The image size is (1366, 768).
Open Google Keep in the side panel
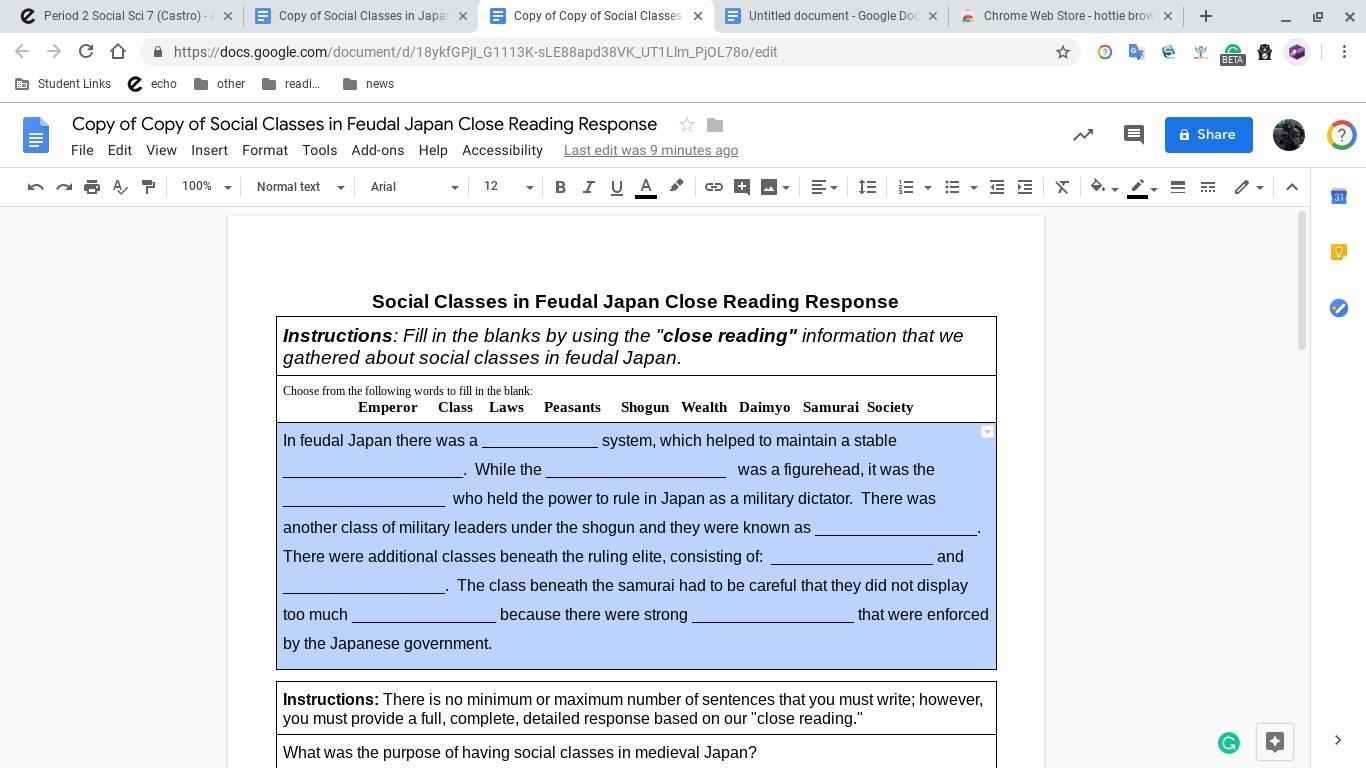1339,252
